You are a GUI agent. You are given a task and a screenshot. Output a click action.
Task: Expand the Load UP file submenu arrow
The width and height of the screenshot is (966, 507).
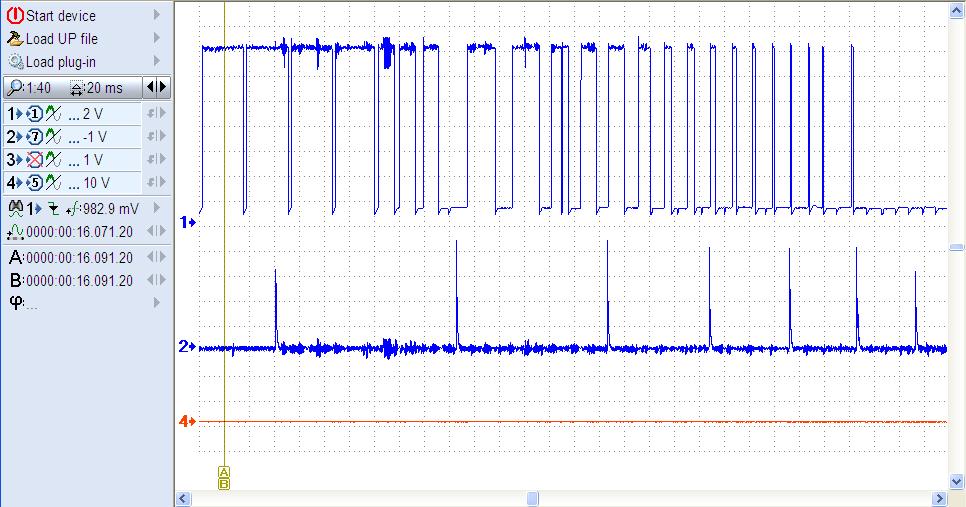coord(156,38)
